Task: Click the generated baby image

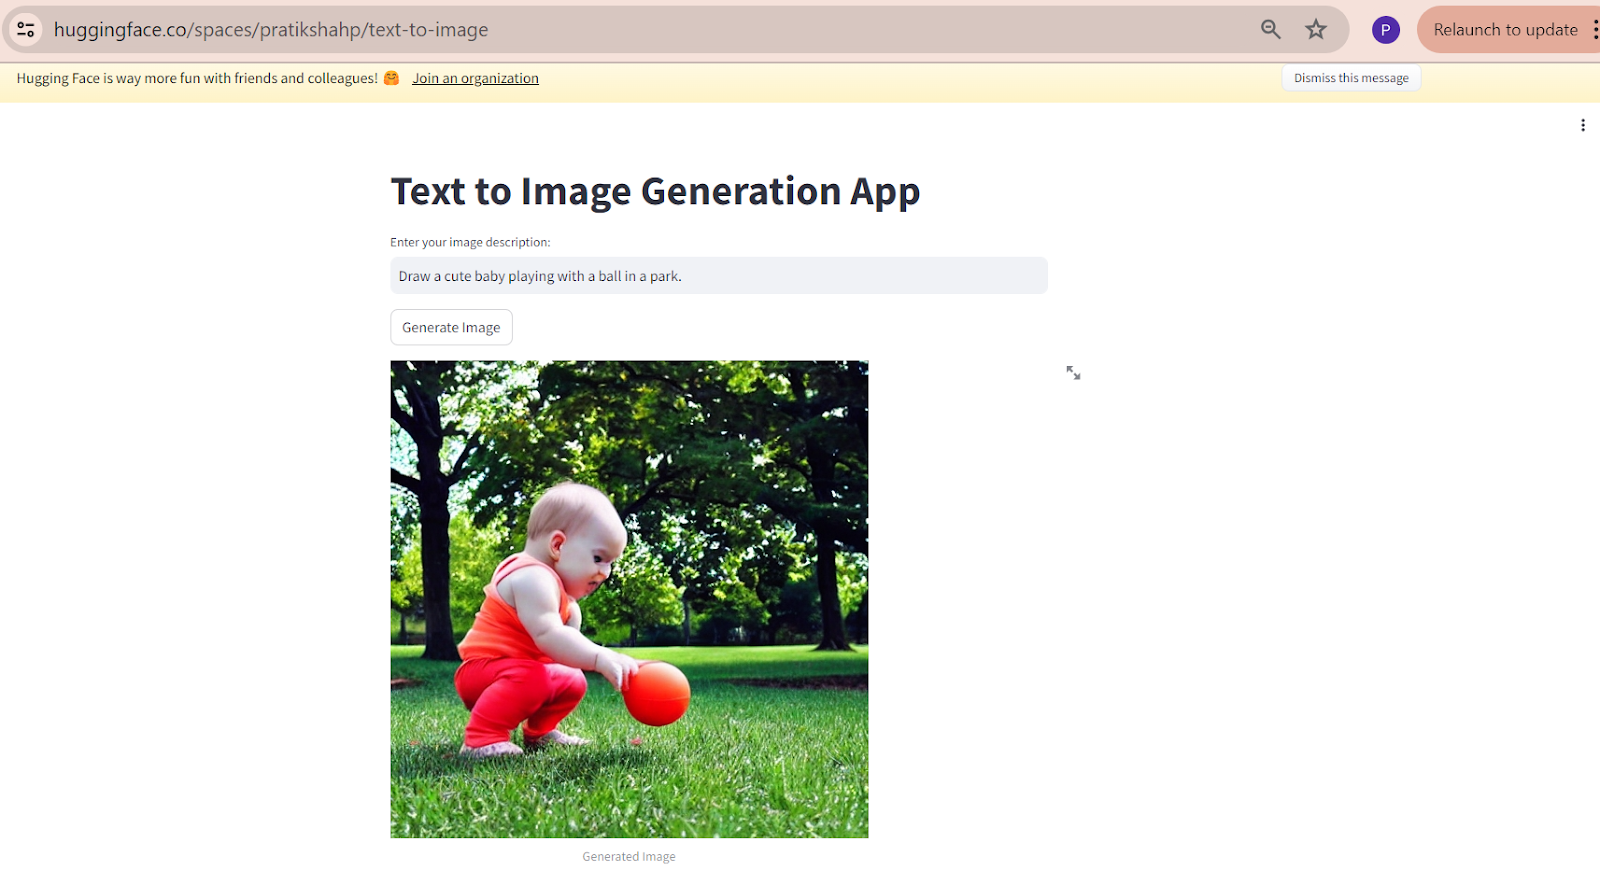Action: (x=629, y=599)
